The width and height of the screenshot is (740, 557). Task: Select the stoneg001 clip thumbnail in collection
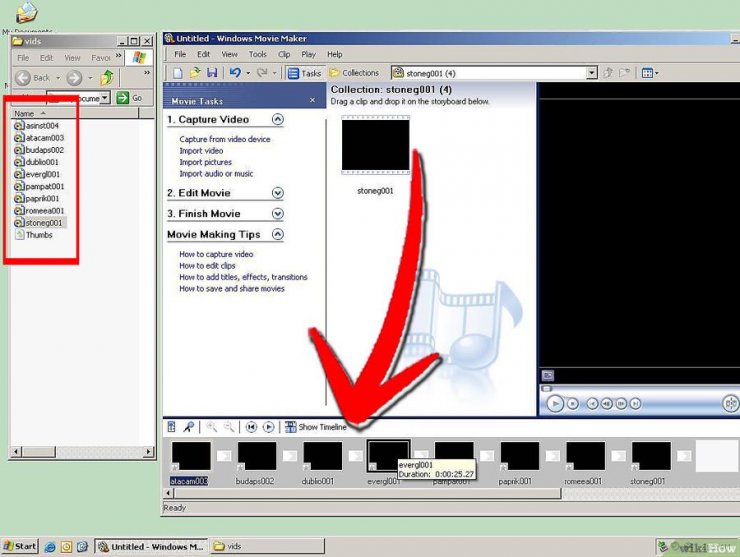pyautogui.click(x=376, y=145)
